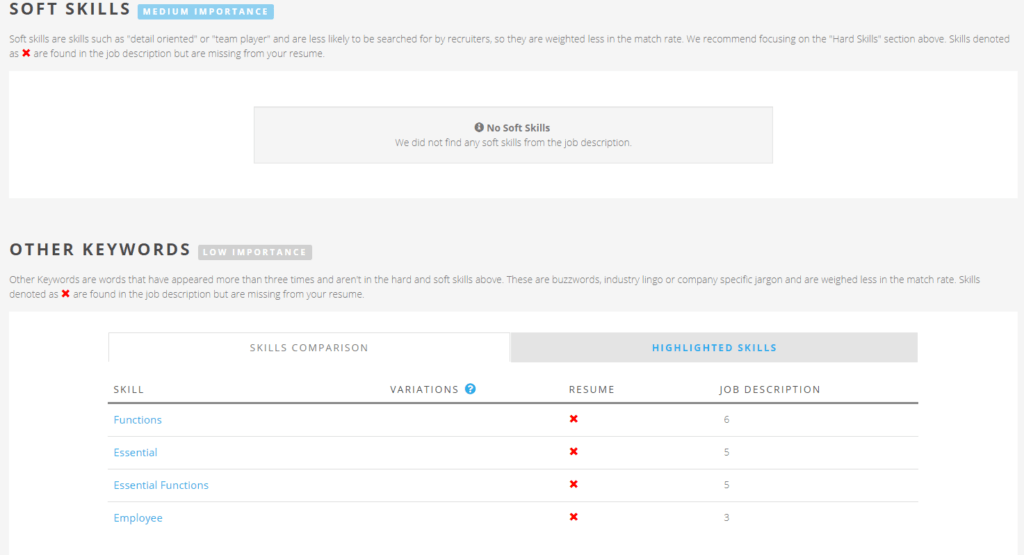Open the Essential skill link
This screenshot has width=1024, height=555.
[x=135, y=452]
